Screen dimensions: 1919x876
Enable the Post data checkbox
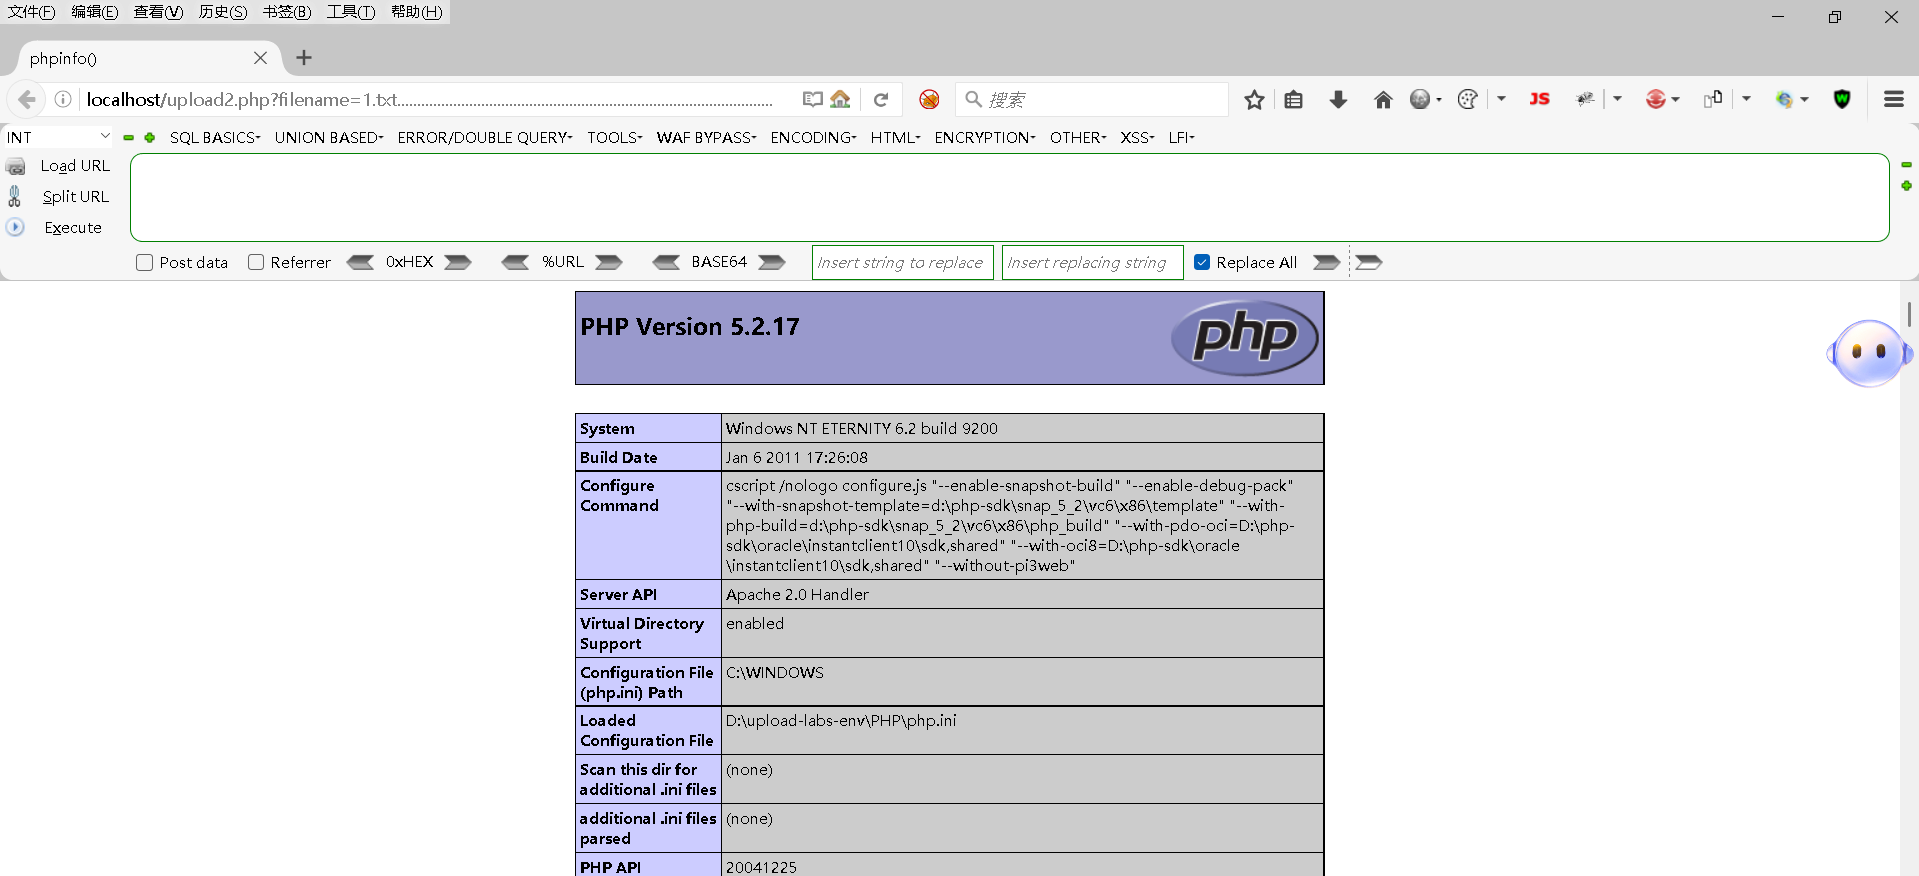[144, 262]
